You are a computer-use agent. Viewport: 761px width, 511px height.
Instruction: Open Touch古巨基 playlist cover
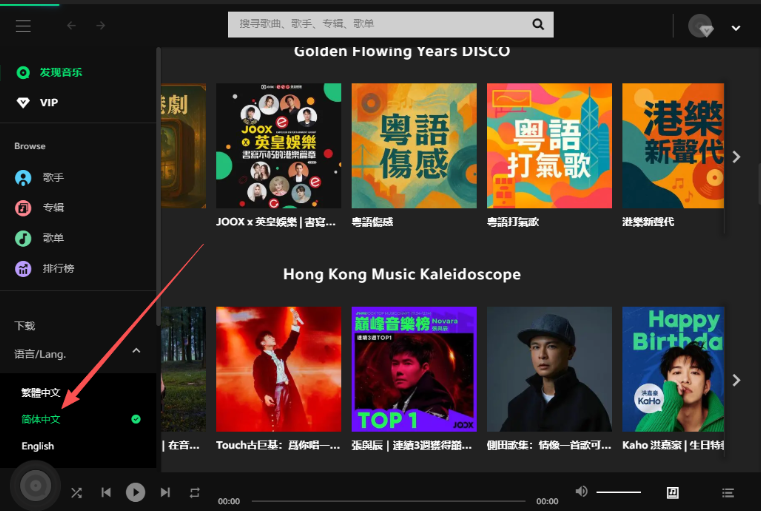(279, 369)
